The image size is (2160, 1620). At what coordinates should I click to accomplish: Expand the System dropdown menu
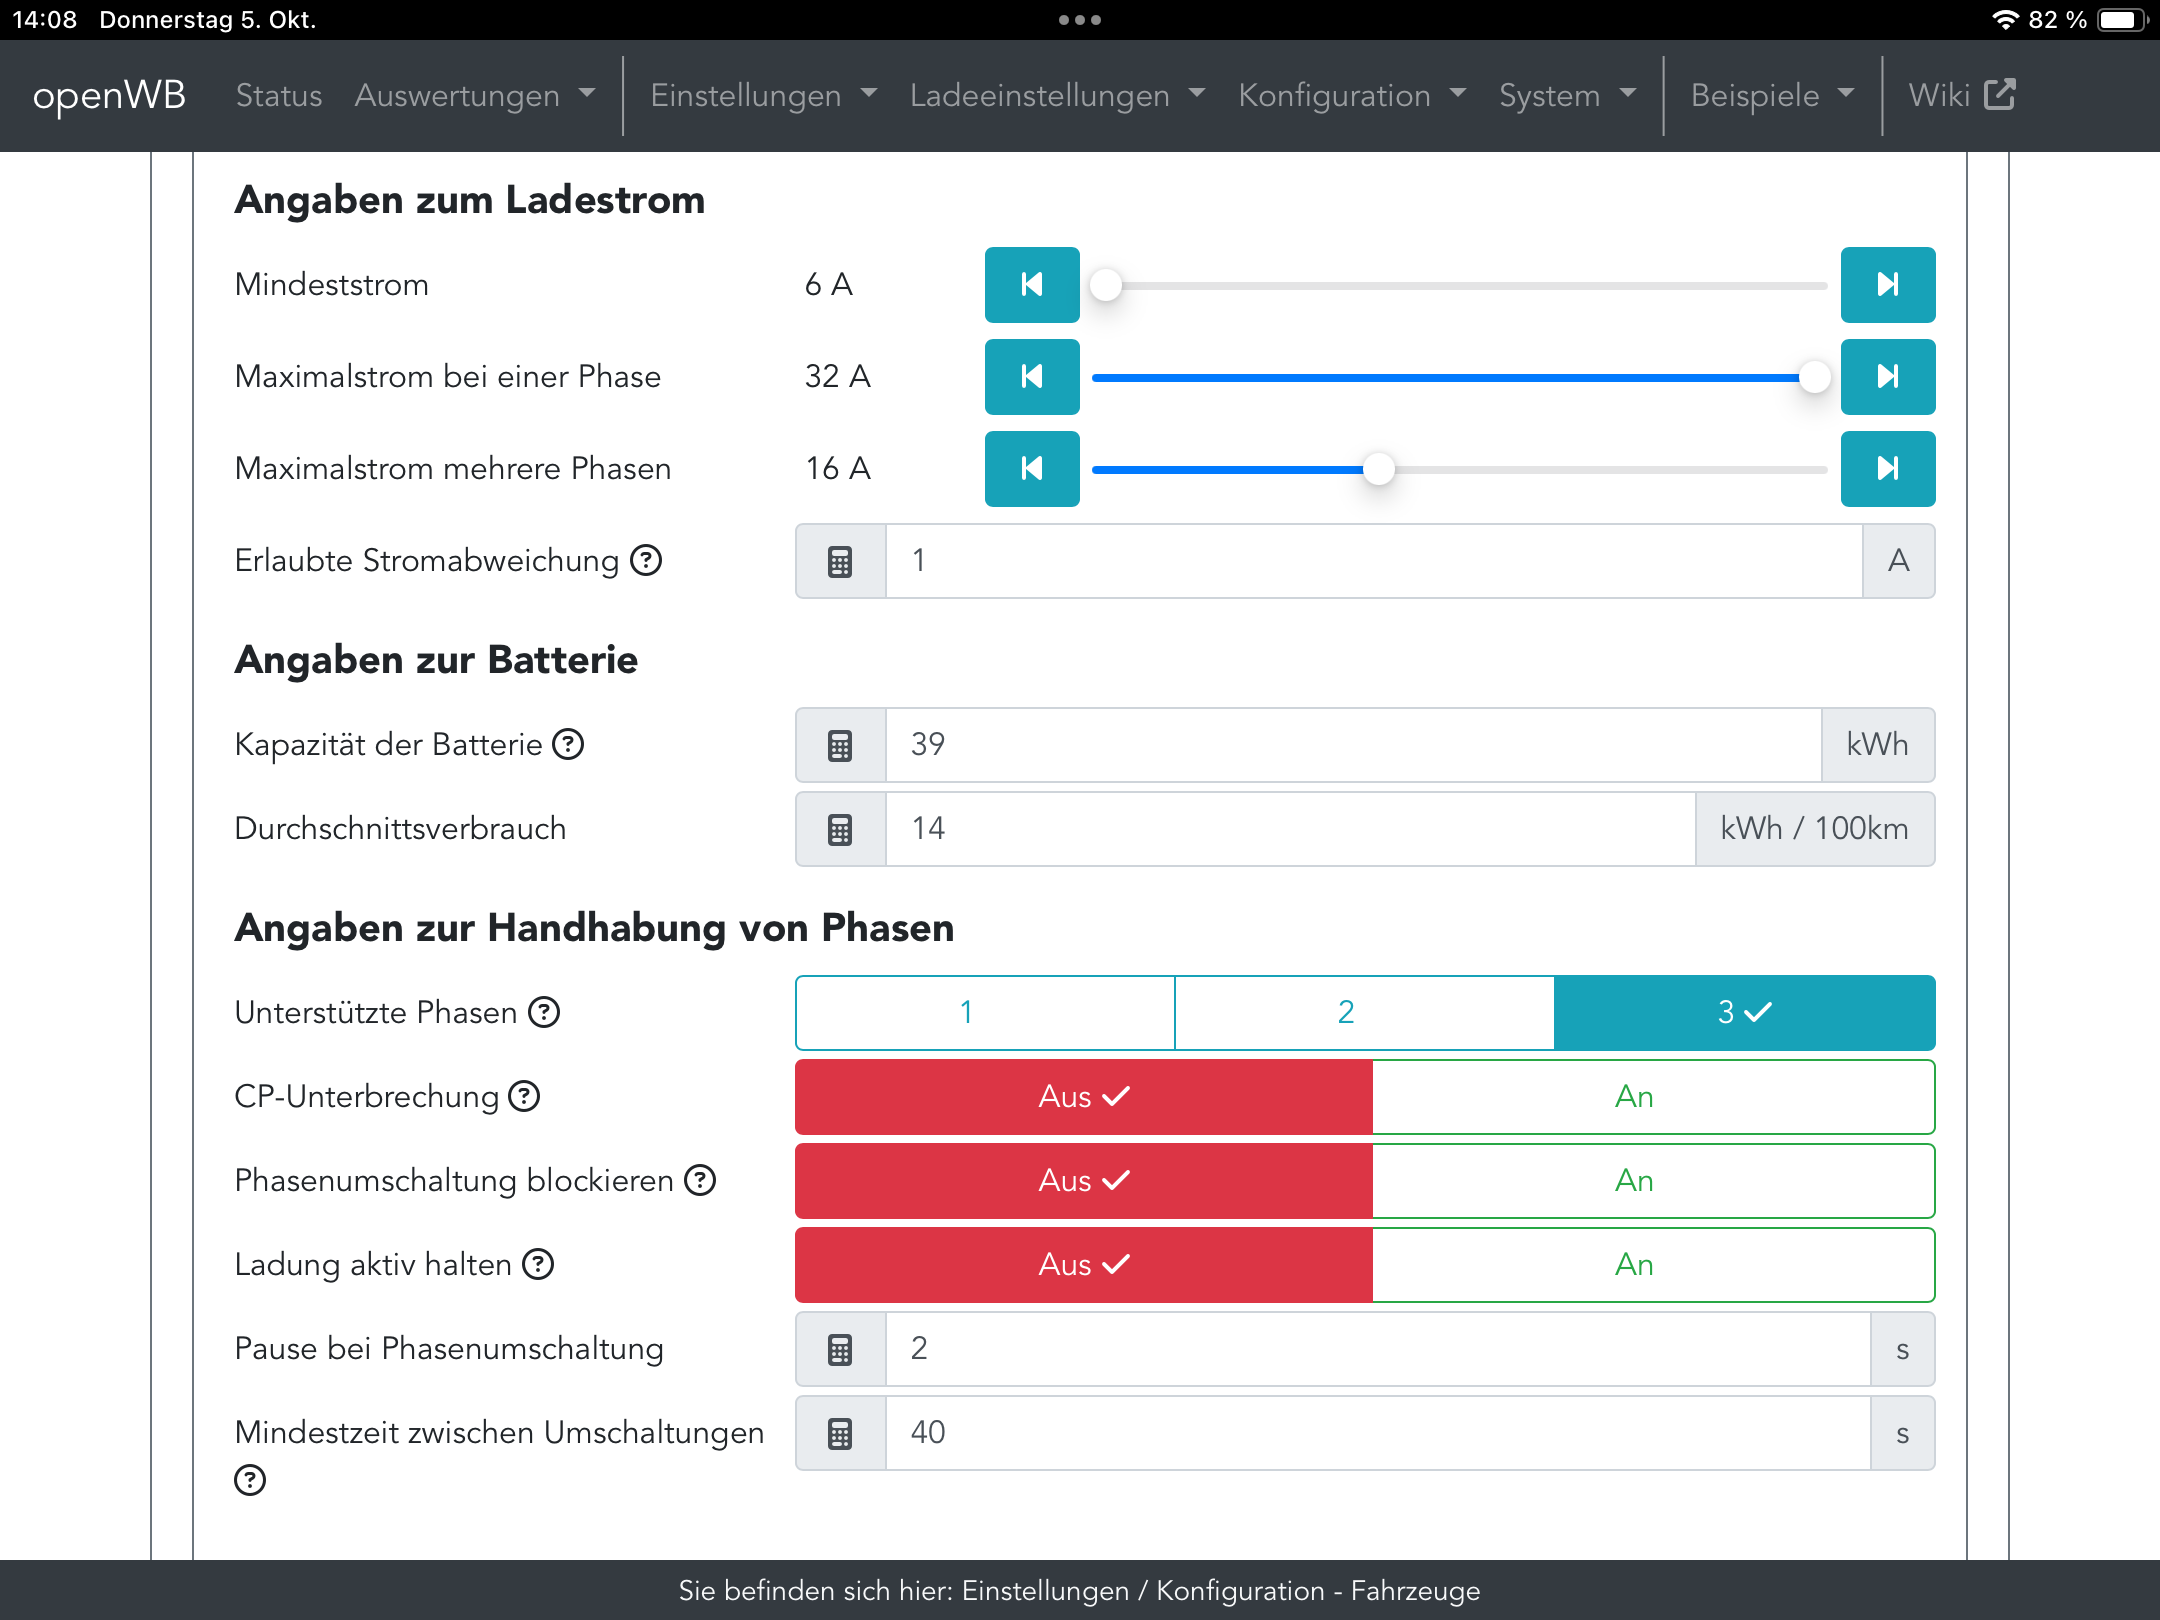coord(1566,95)
